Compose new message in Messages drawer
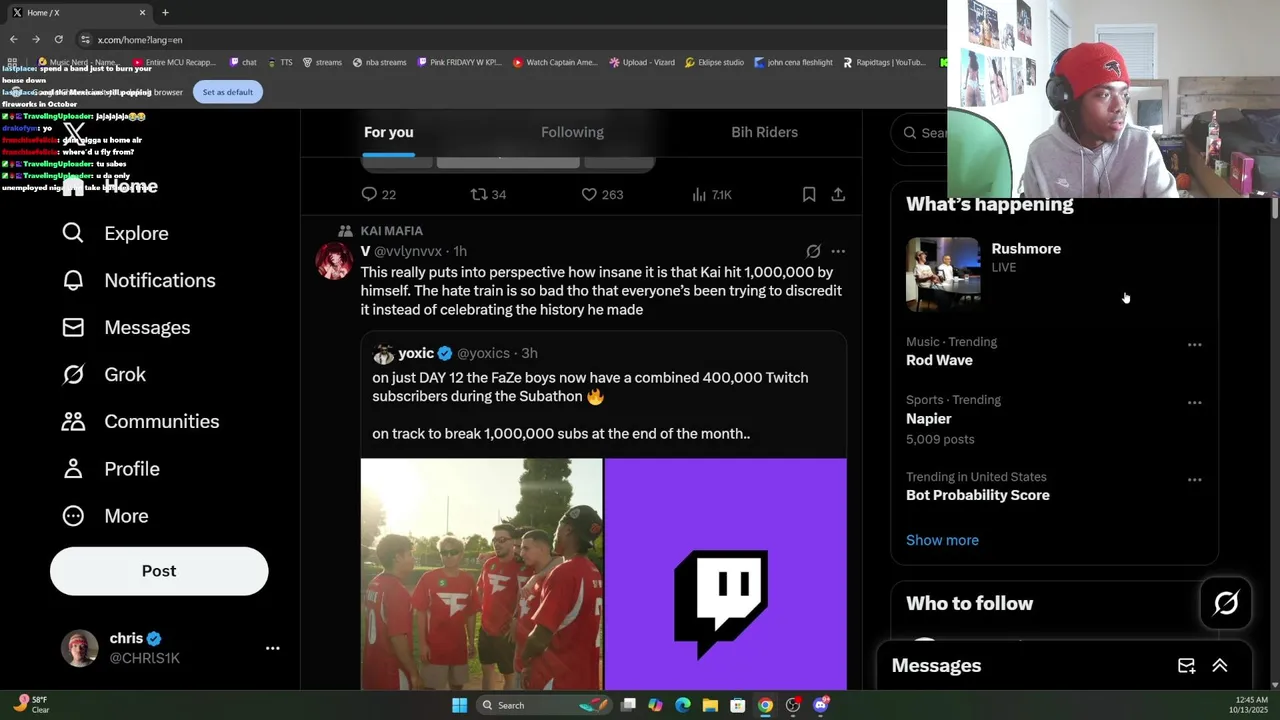The width and height of the screenshot is (1280, 720). coord(1186,665)
